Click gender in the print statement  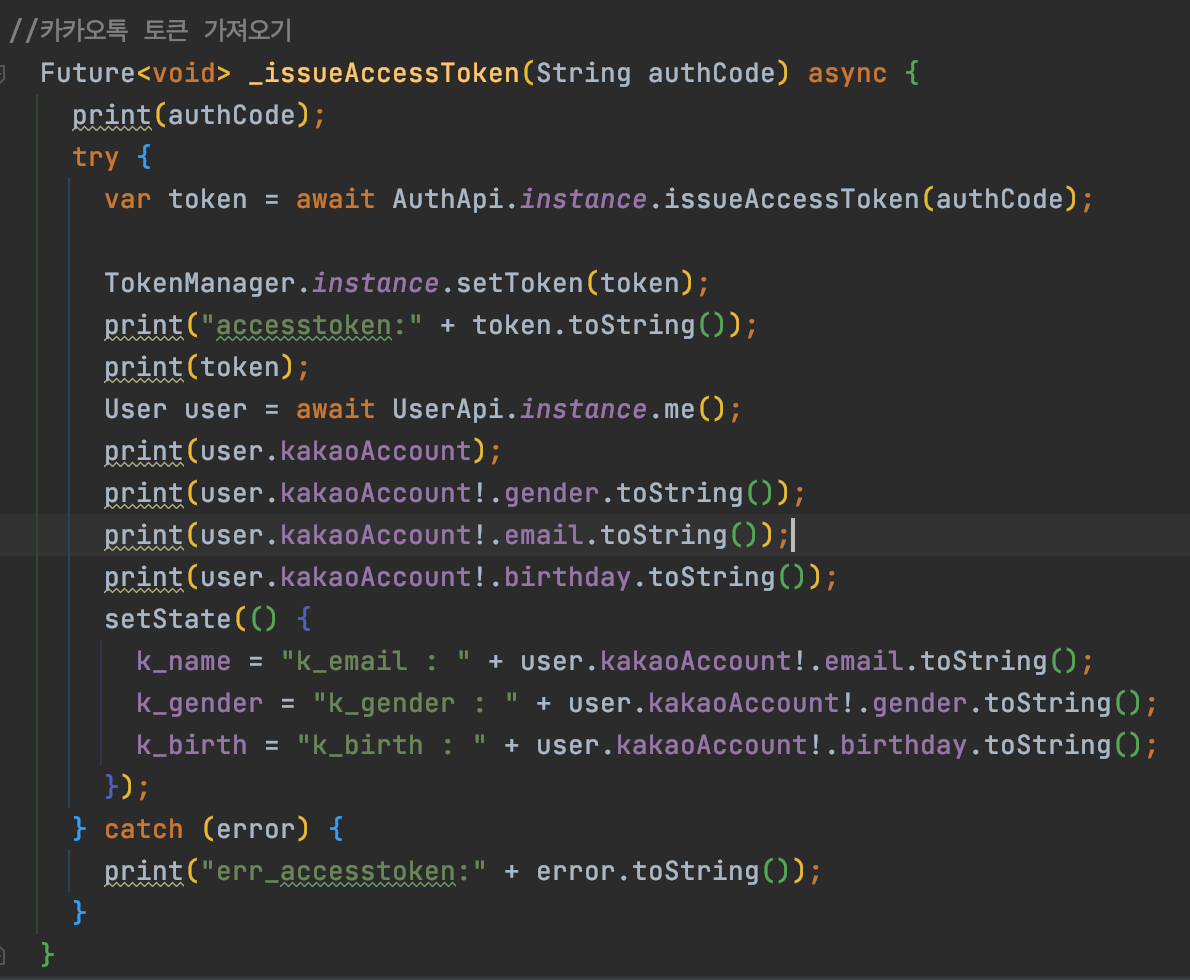click(x=552, y=493)
